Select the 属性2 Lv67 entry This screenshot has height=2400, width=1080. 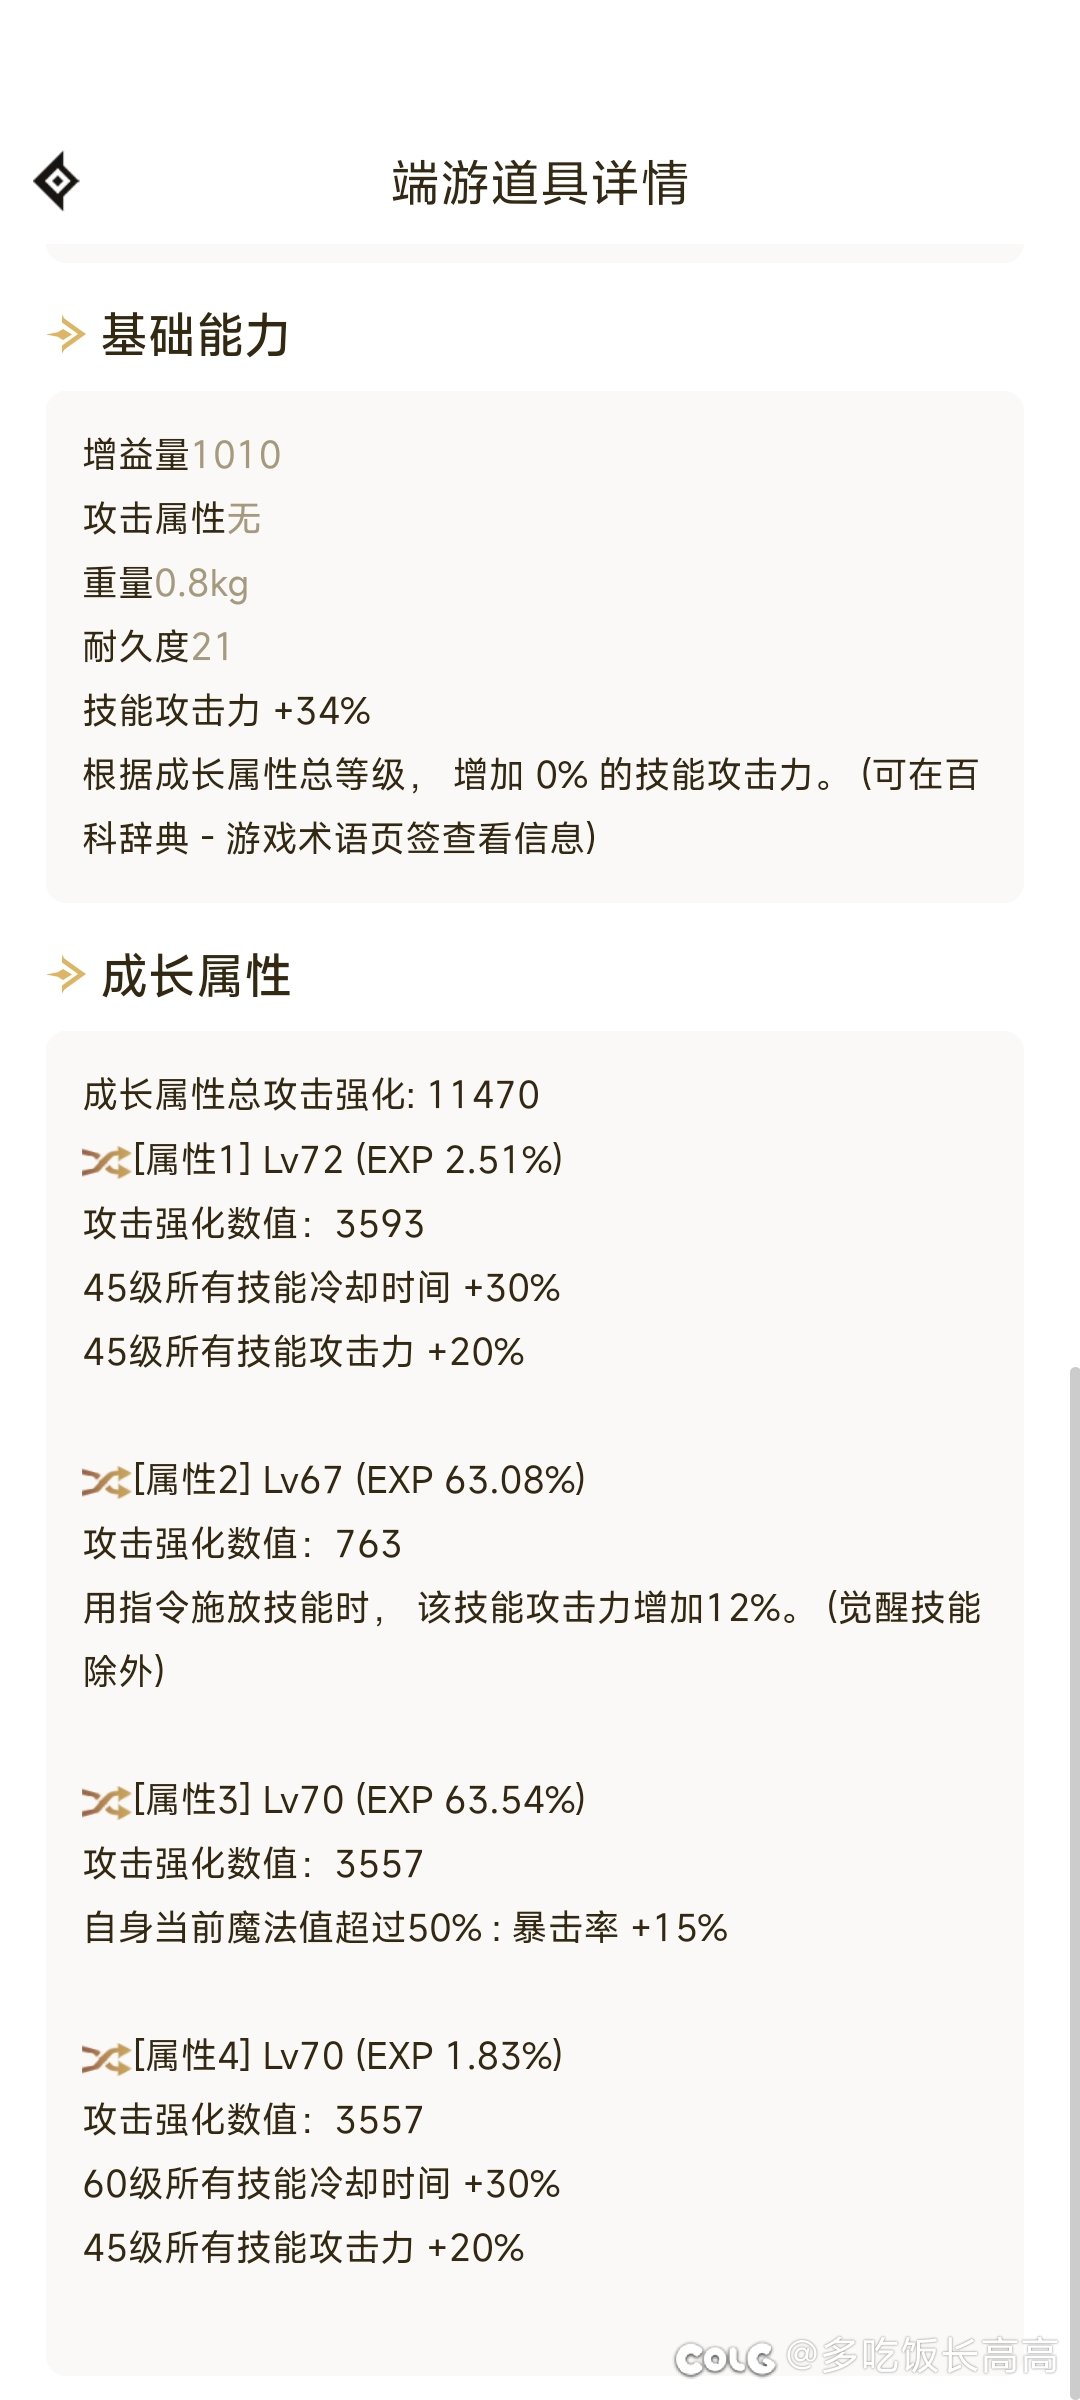click(x=360, y=1480)
